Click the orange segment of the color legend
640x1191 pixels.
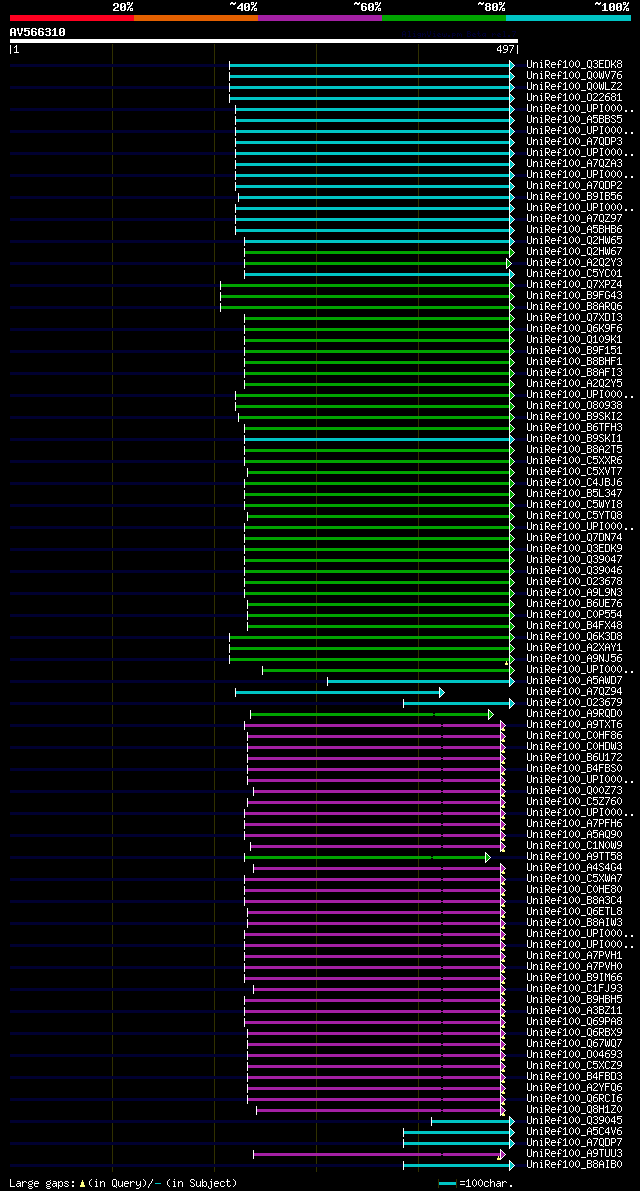tap(196, 17)
